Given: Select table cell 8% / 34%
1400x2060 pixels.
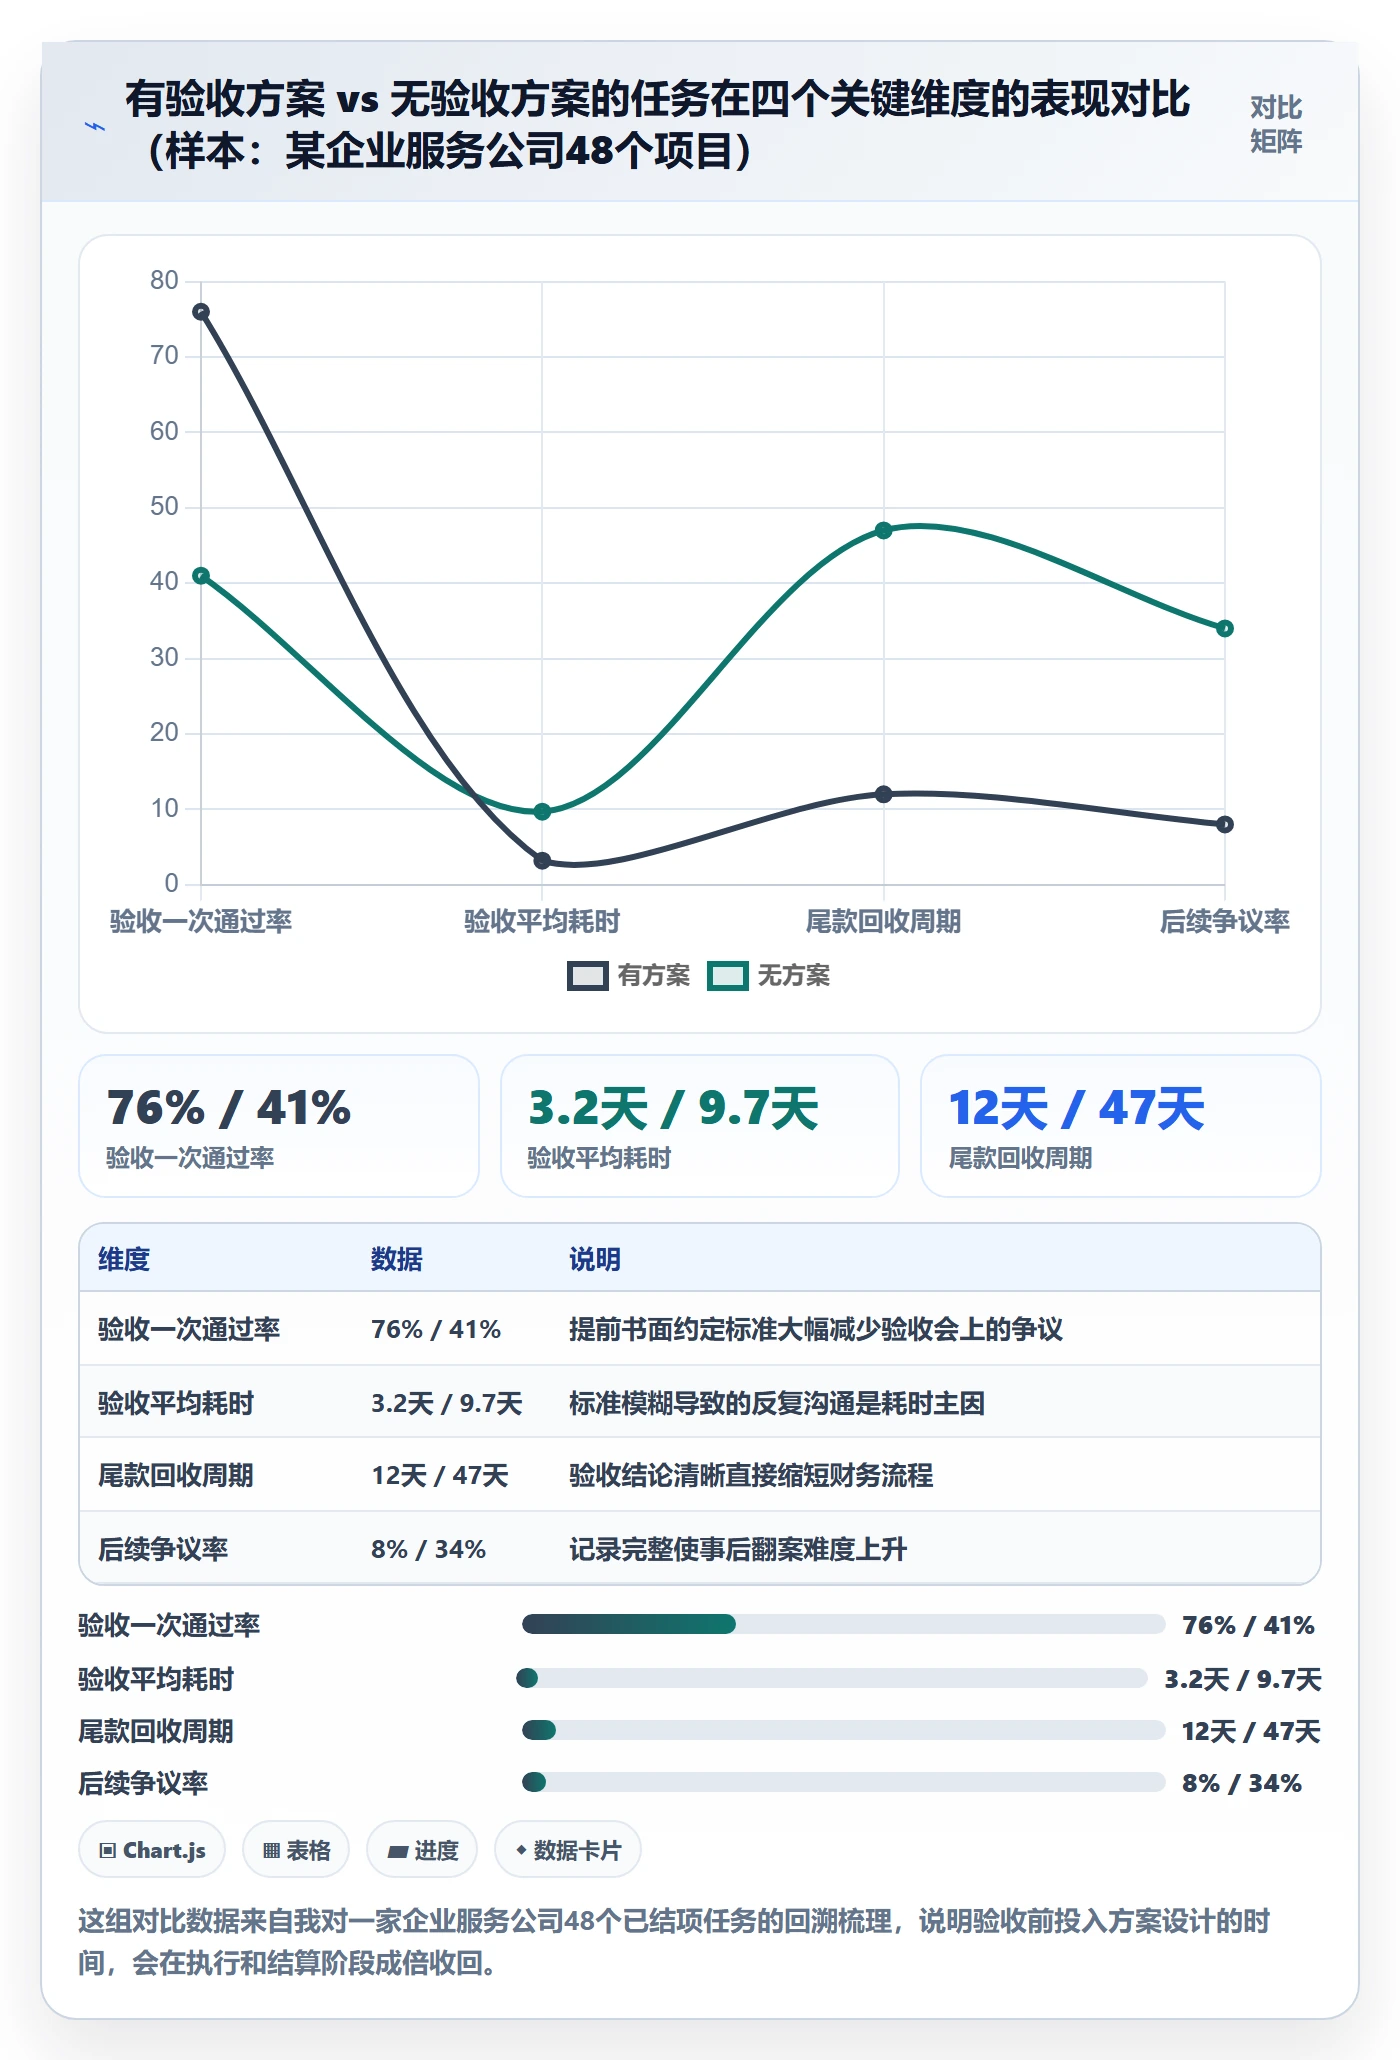Looking at the screenshot, I should [x=429, y=1549].
